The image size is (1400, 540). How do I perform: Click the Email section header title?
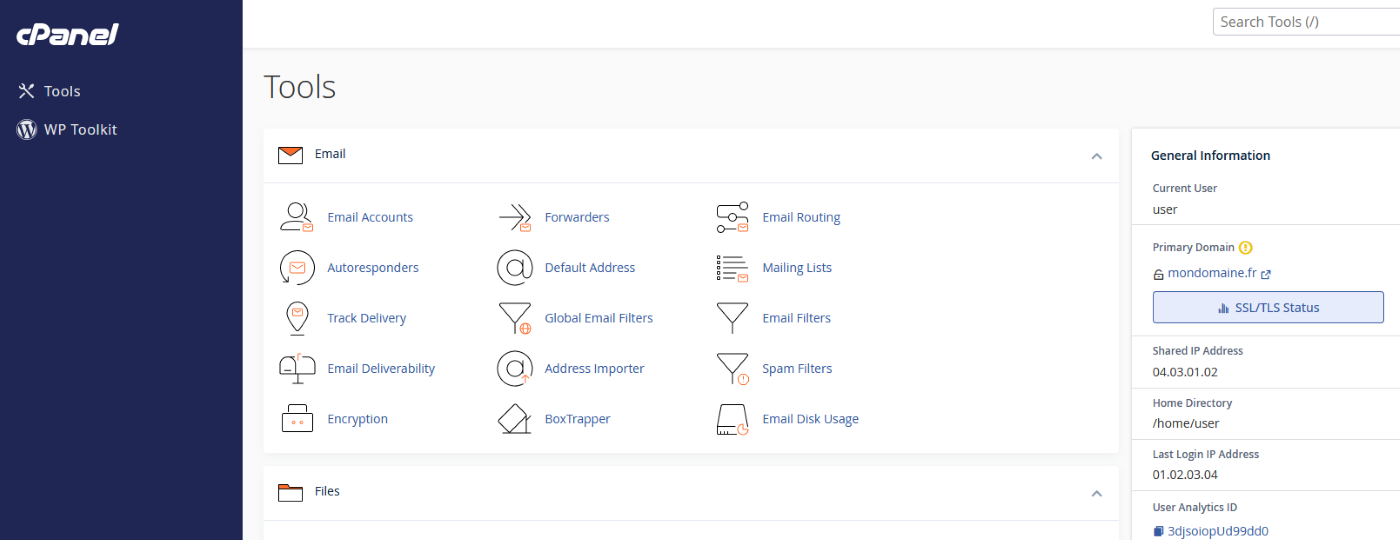click(330, 154)
